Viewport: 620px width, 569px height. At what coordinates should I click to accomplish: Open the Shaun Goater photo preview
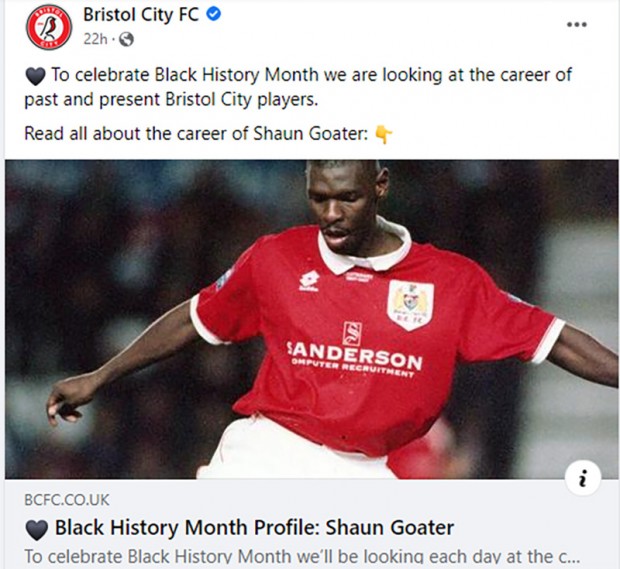pyautogui.click(x=311, y=319)
